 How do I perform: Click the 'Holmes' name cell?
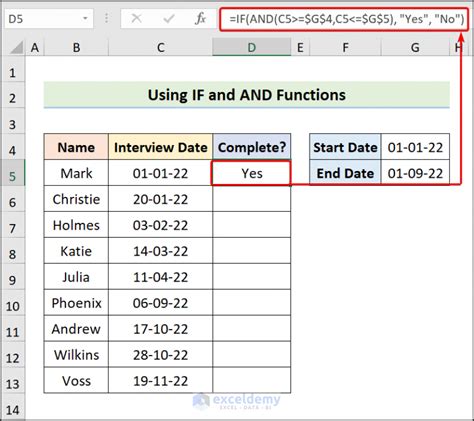[x=76, y=225]
